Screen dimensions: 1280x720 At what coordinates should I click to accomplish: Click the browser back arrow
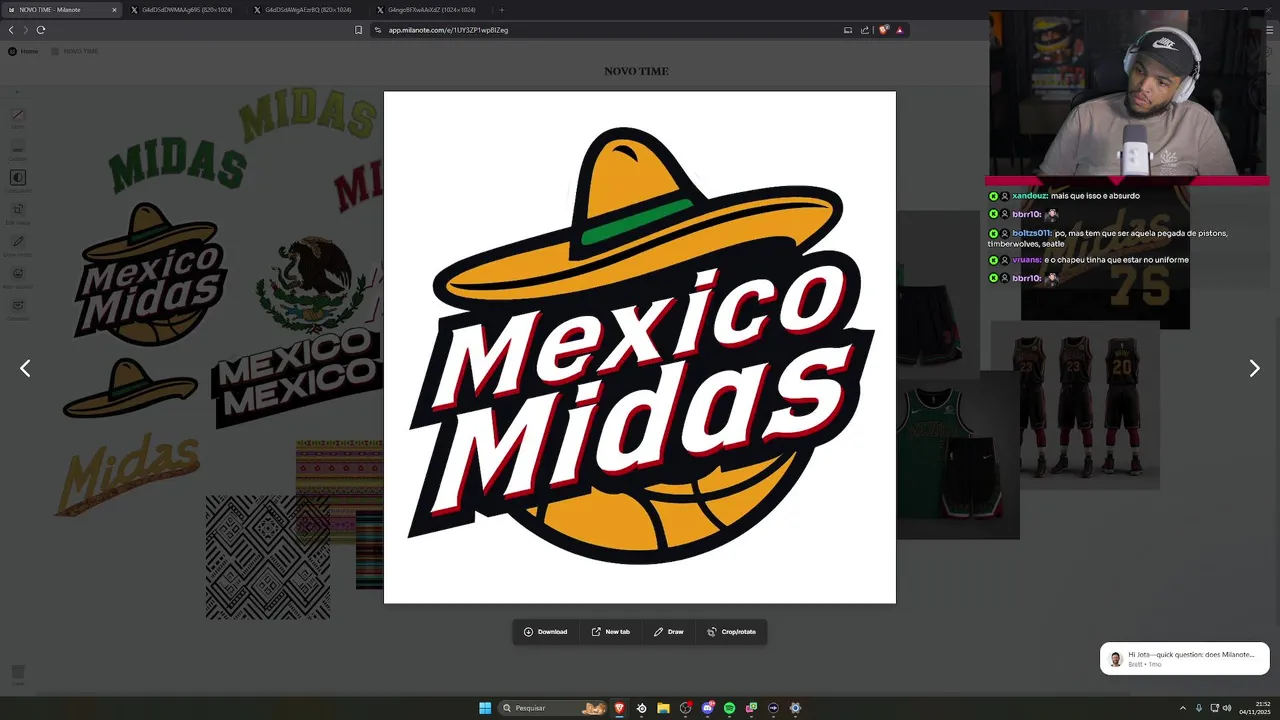tap(11, 30)
